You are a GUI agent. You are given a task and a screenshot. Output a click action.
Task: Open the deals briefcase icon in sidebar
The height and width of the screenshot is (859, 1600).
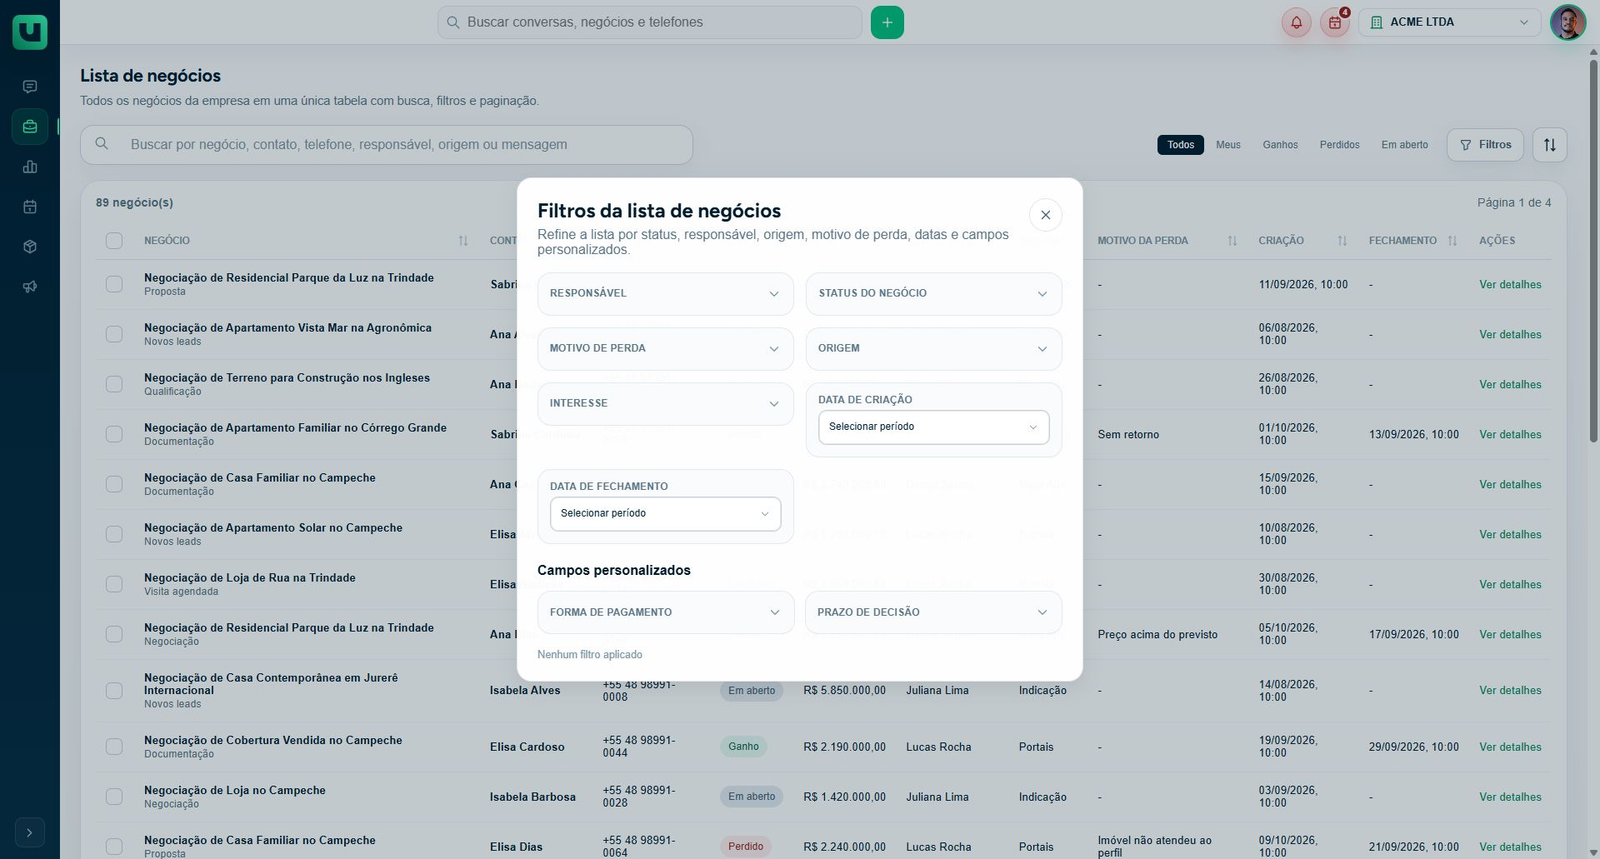point(30,127)
